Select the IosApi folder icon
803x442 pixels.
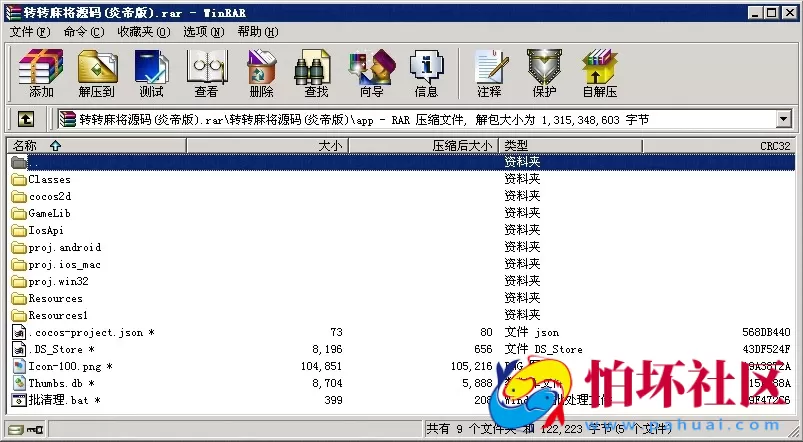tap(19, 230)
